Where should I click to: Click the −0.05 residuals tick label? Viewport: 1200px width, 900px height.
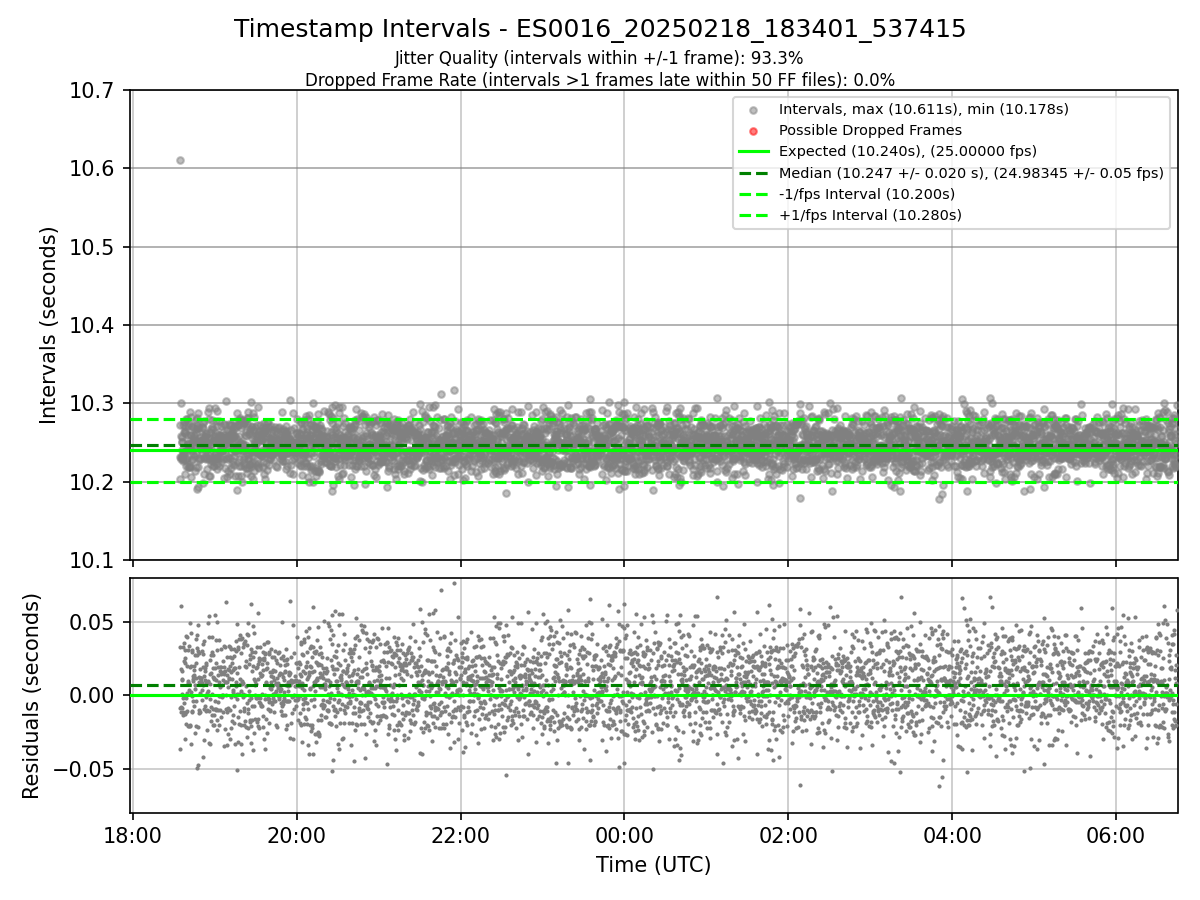pos(86,769)
